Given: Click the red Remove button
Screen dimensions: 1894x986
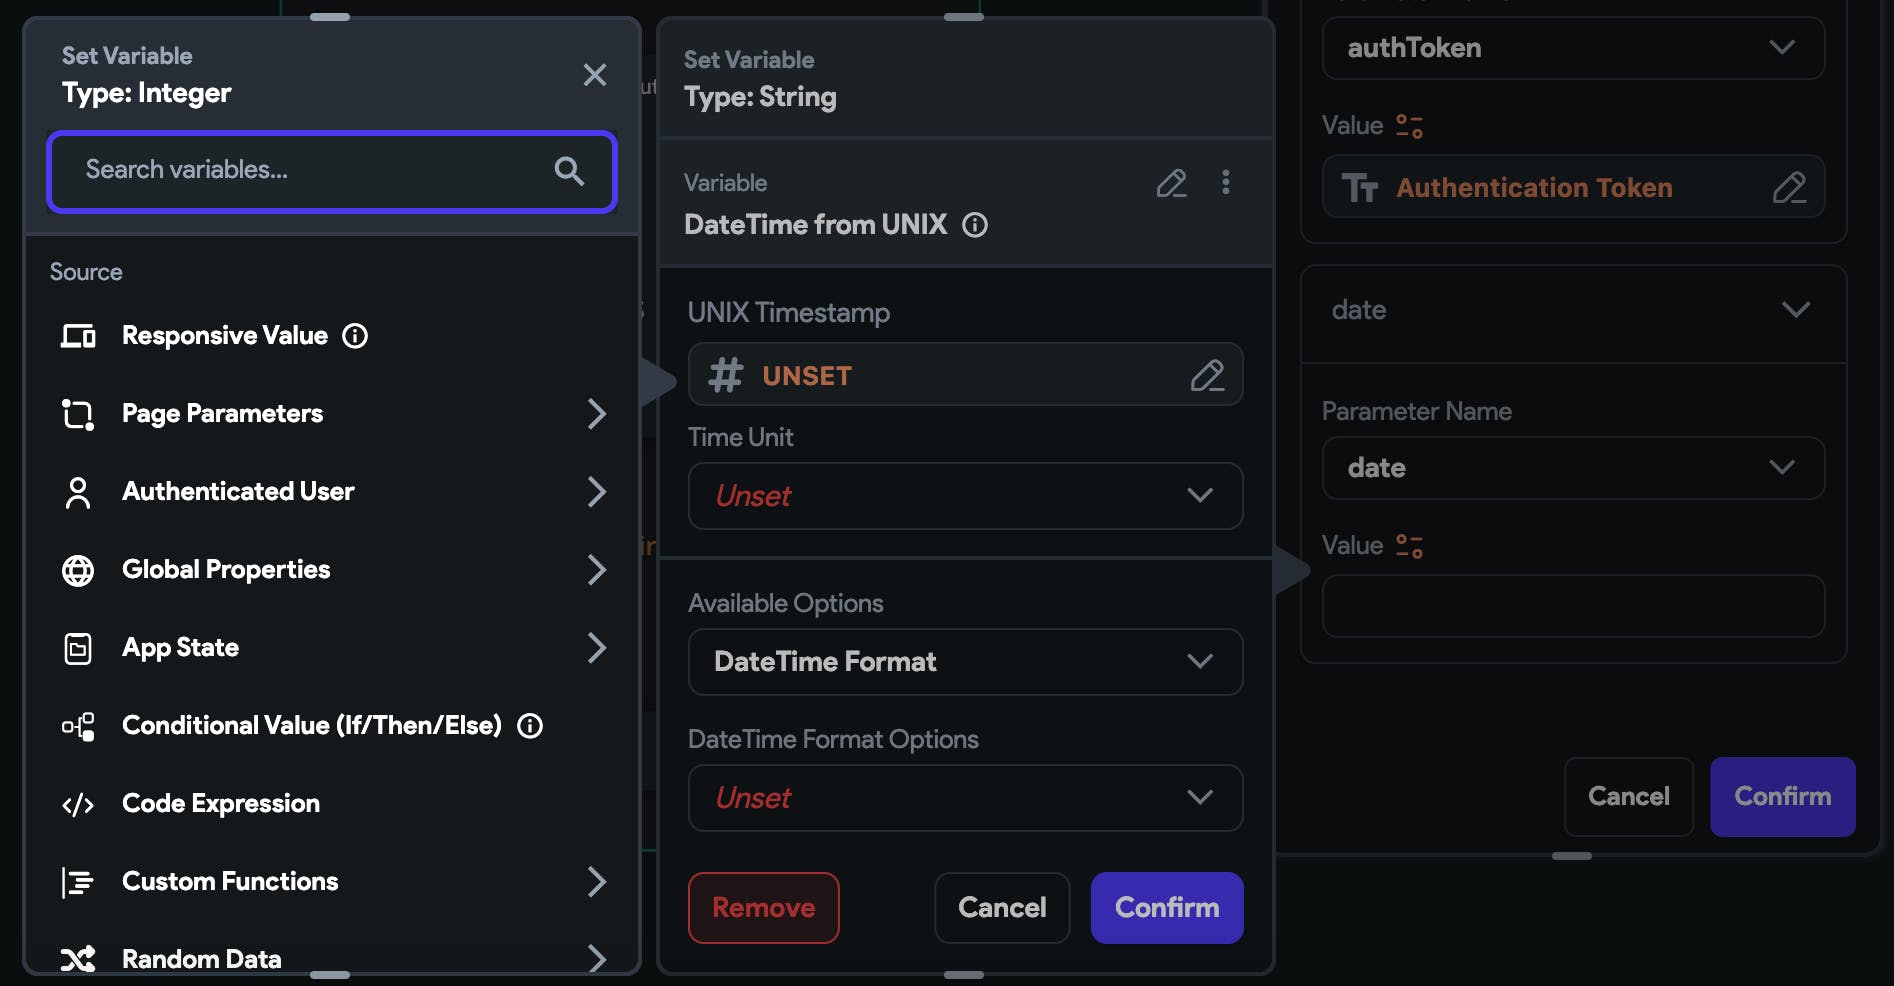Looking at the screenshot, I should [x=763, y=908].
